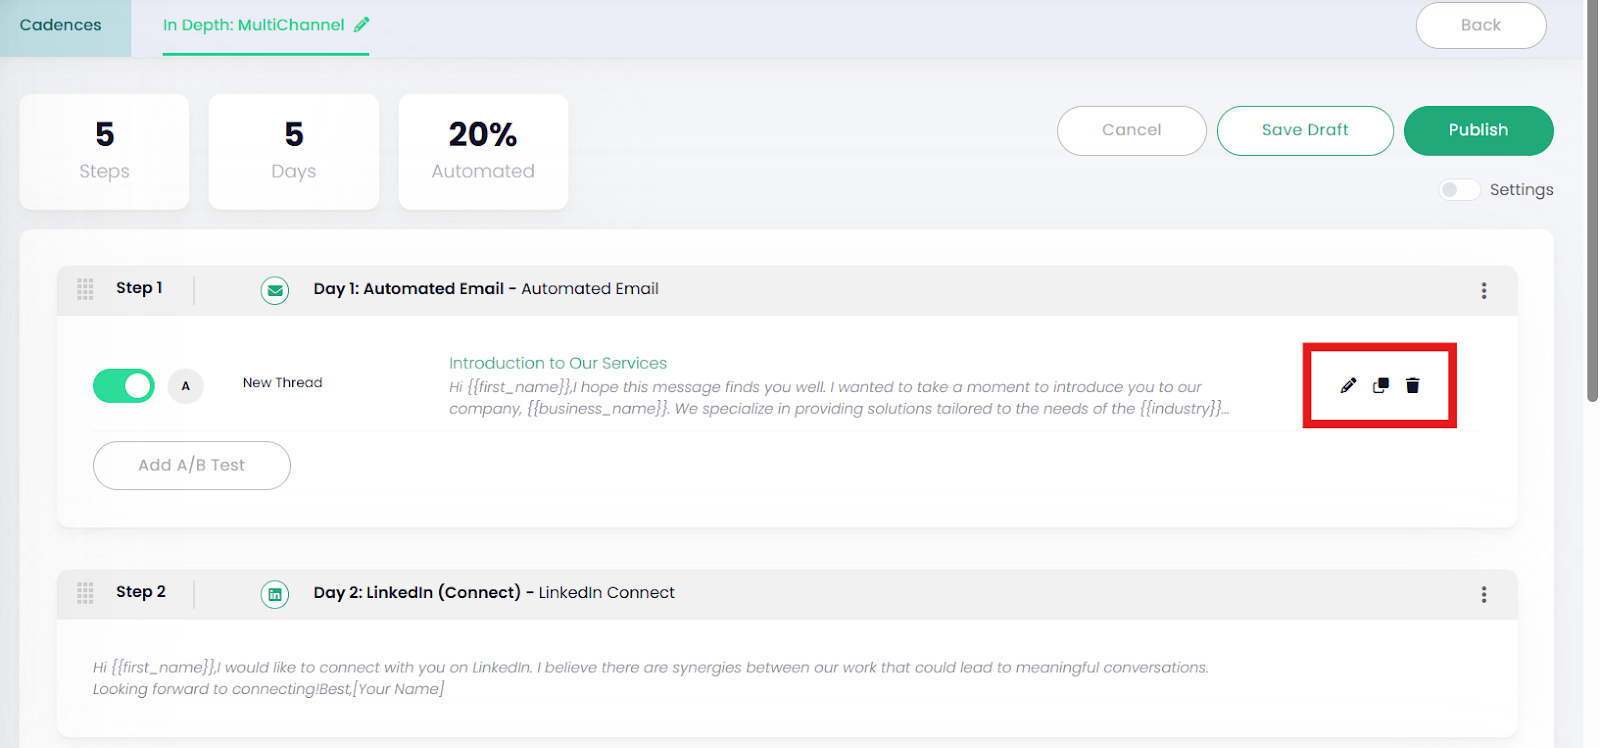Viewport: 1600px width, 748px height.
Task: Publish the cadence
Action: (1478, 130)
